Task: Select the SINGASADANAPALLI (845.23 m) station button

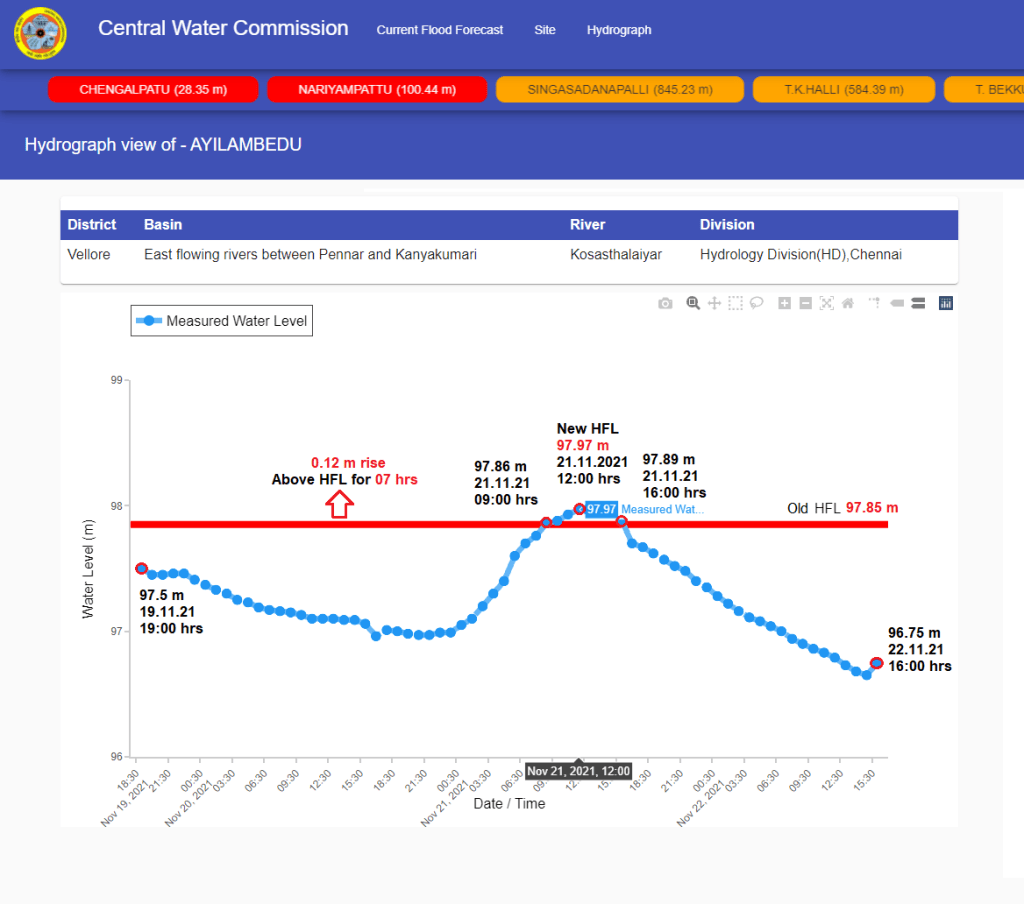Action: [x=620, y=90]
